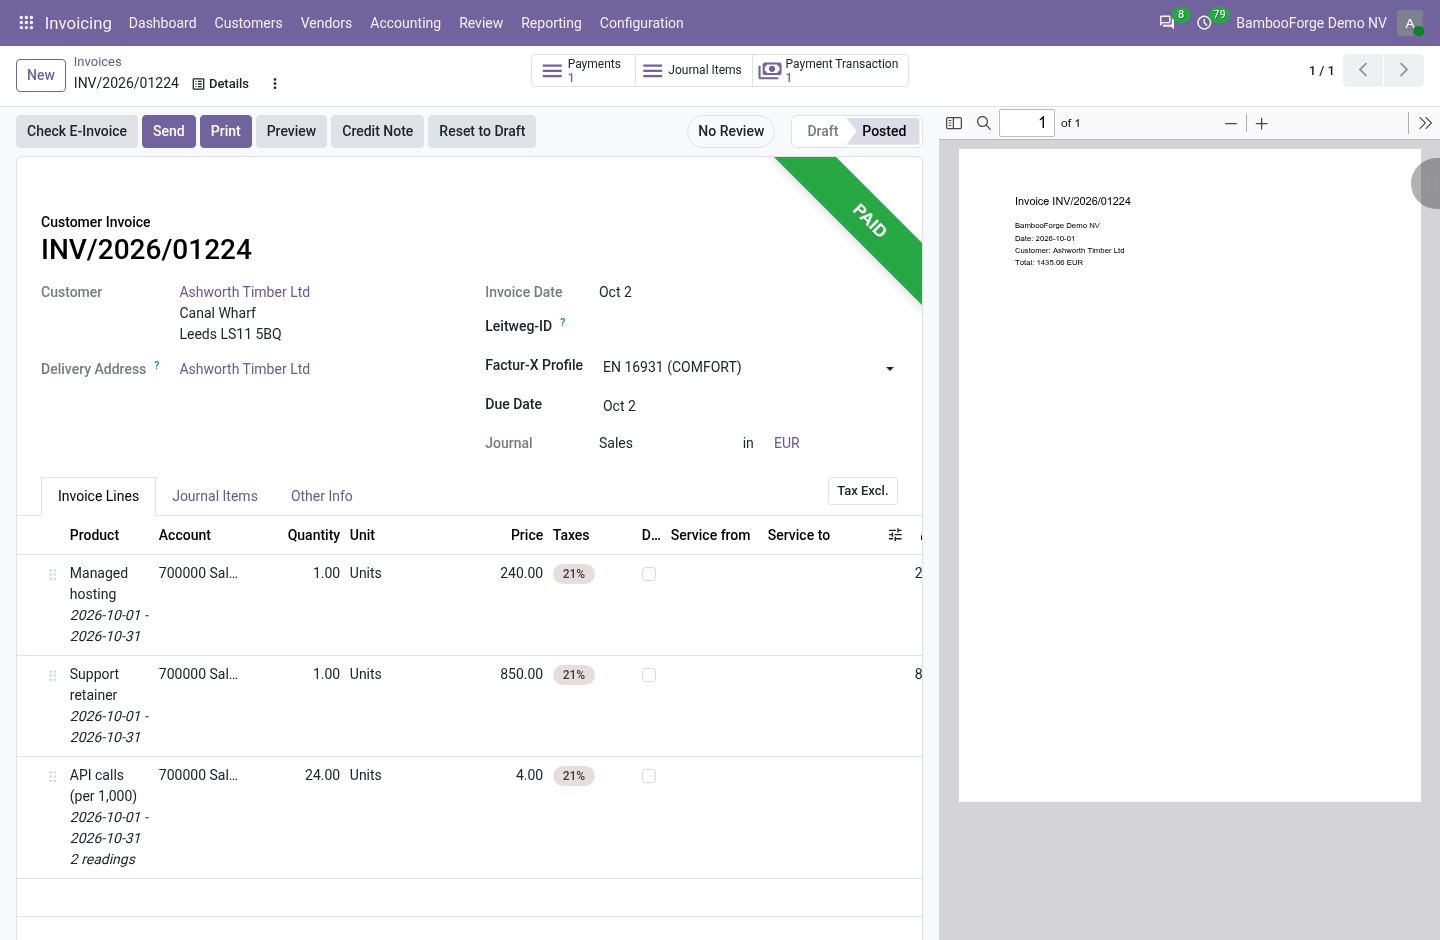Open the Dashboard menu item
The image size is (1440, 940).
coord(162,23)
